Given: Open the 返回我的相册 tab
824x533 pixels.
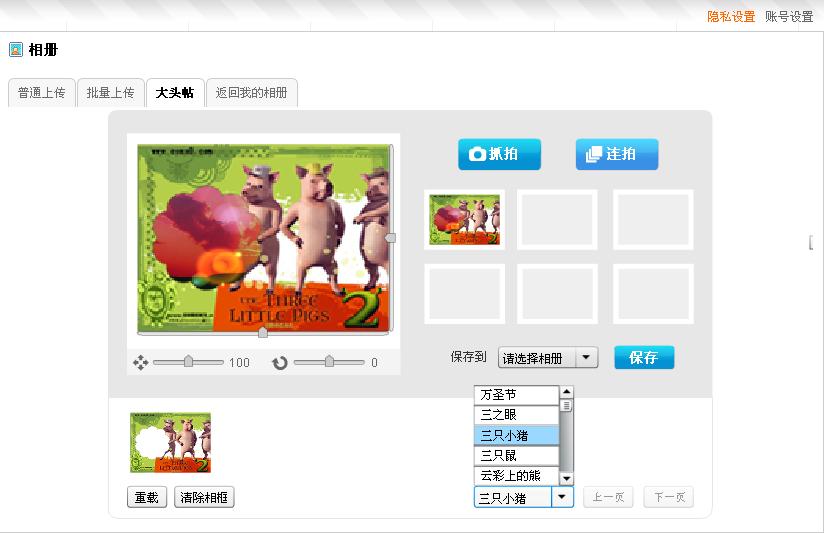Looking at the screenshot, I should coord(252,93).
